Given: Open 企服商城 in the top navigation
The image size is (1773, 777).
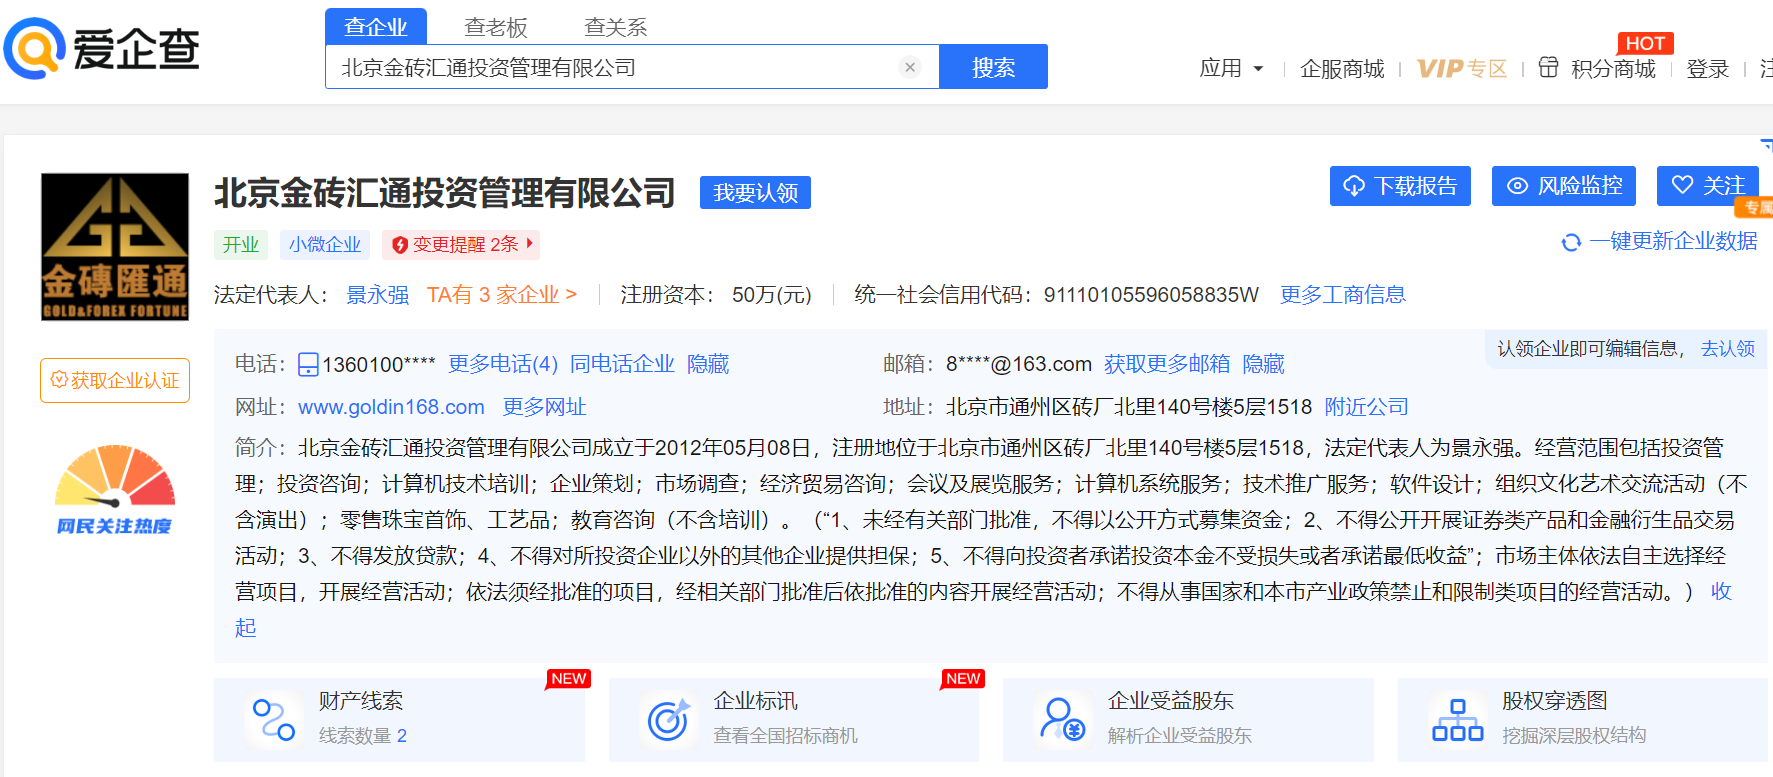Looking at the screenshot, I should (x=1342, y=68).
